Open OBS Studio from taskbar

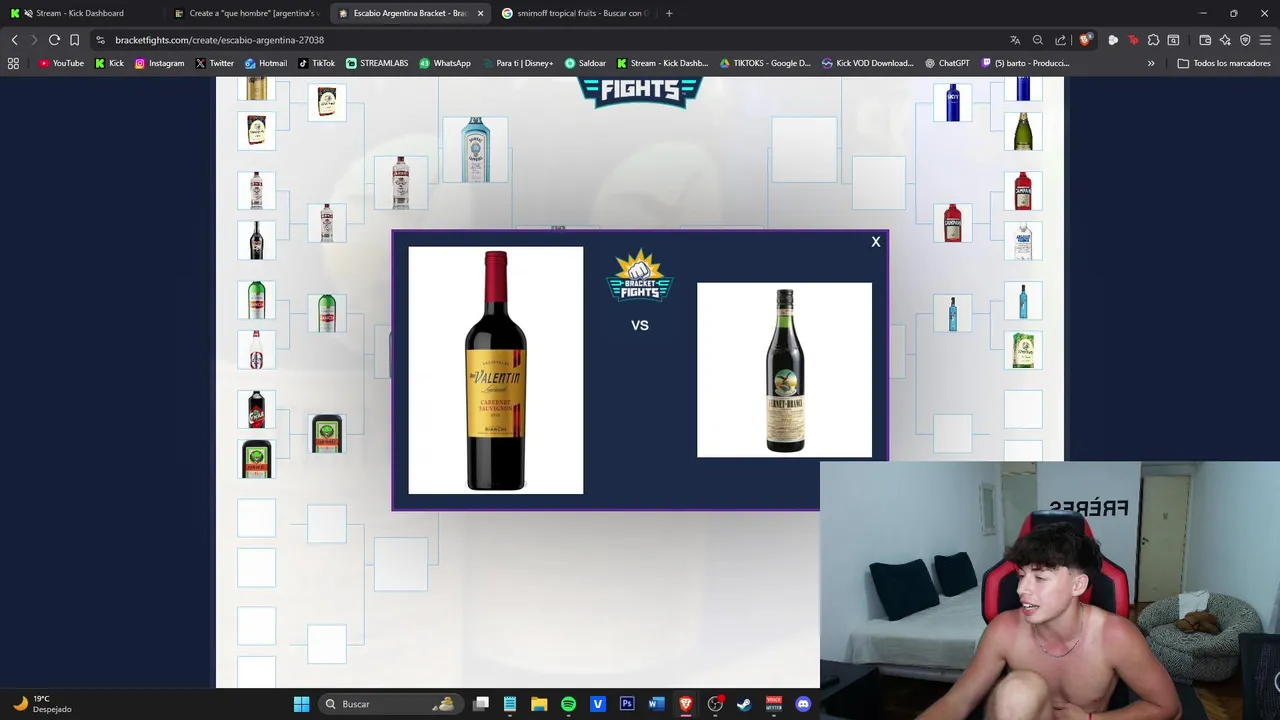pos(715,704)
